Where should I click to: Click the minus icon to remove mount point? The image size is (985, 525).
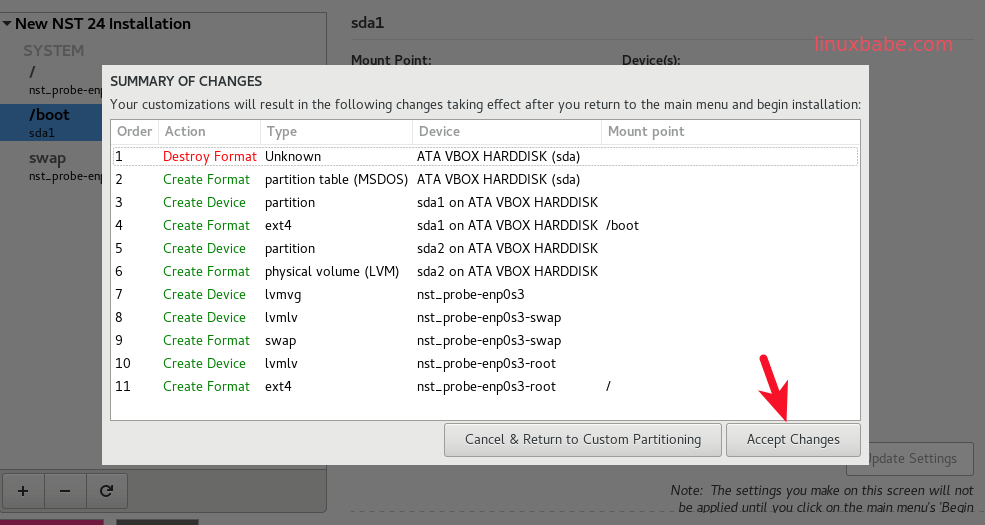pos(65,490)
